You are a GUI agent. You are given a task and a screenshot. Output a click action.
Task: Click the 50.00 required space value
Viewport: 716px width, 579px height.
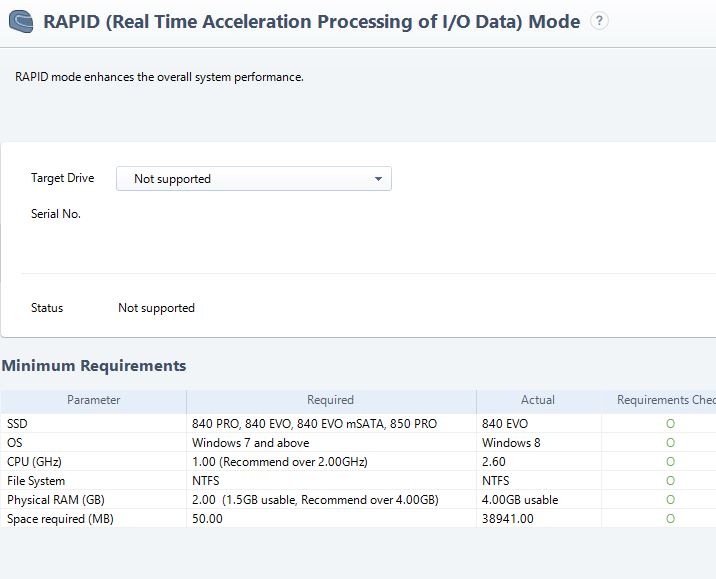tap(207, 519)
